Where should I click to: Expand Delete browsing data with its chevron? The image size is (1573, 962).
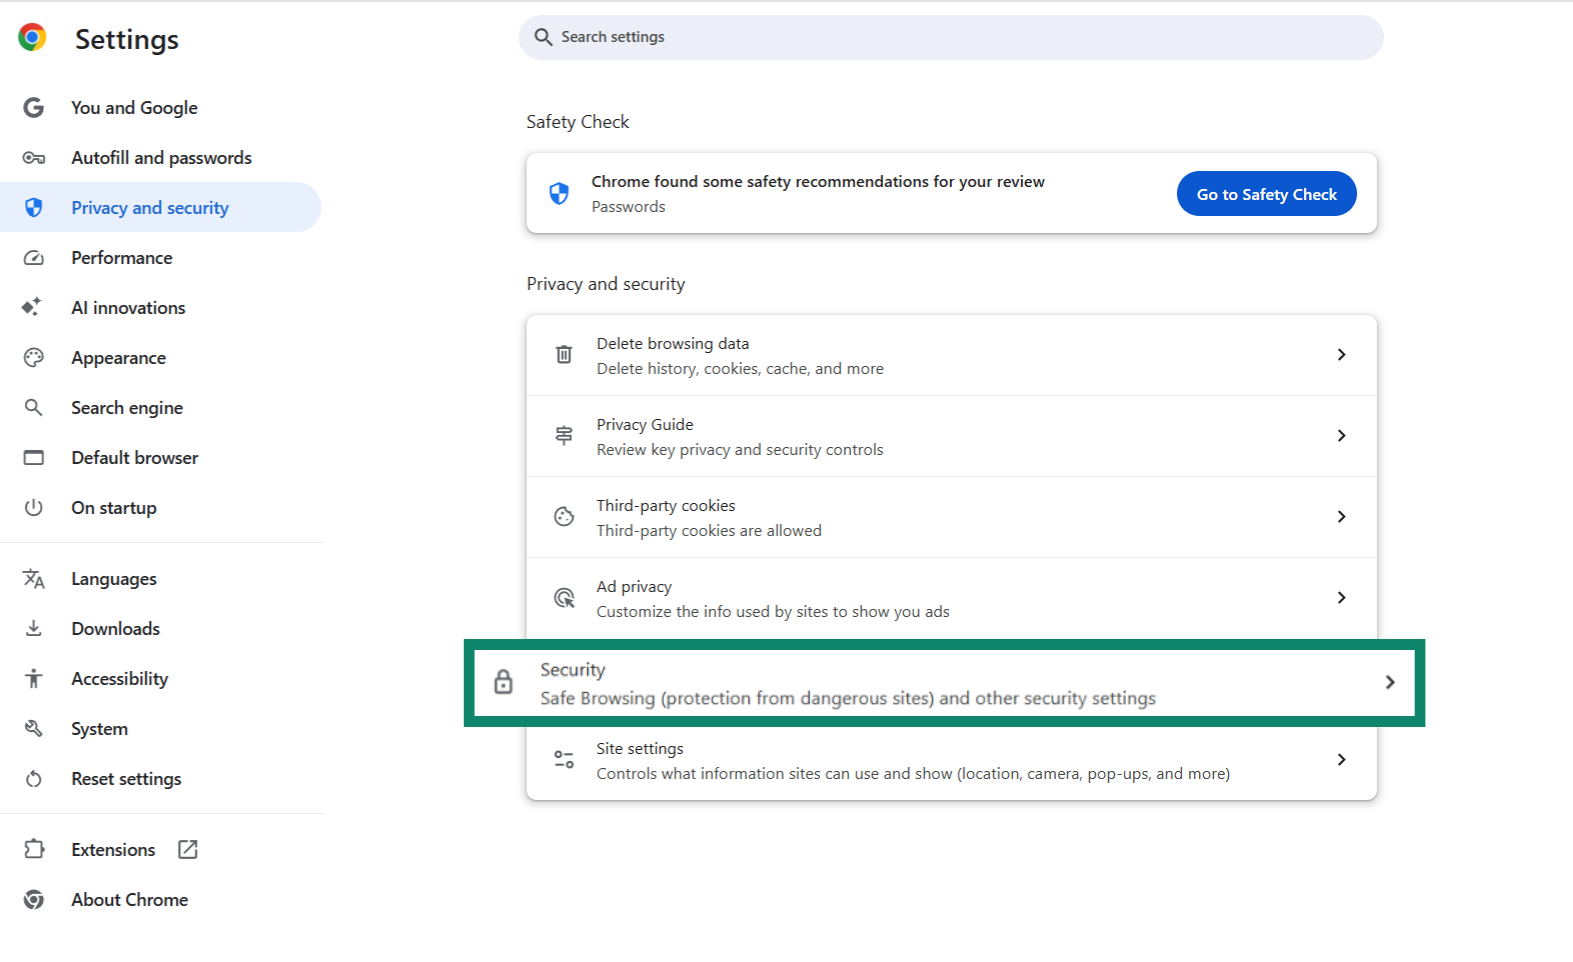(x=1341, y=355)
